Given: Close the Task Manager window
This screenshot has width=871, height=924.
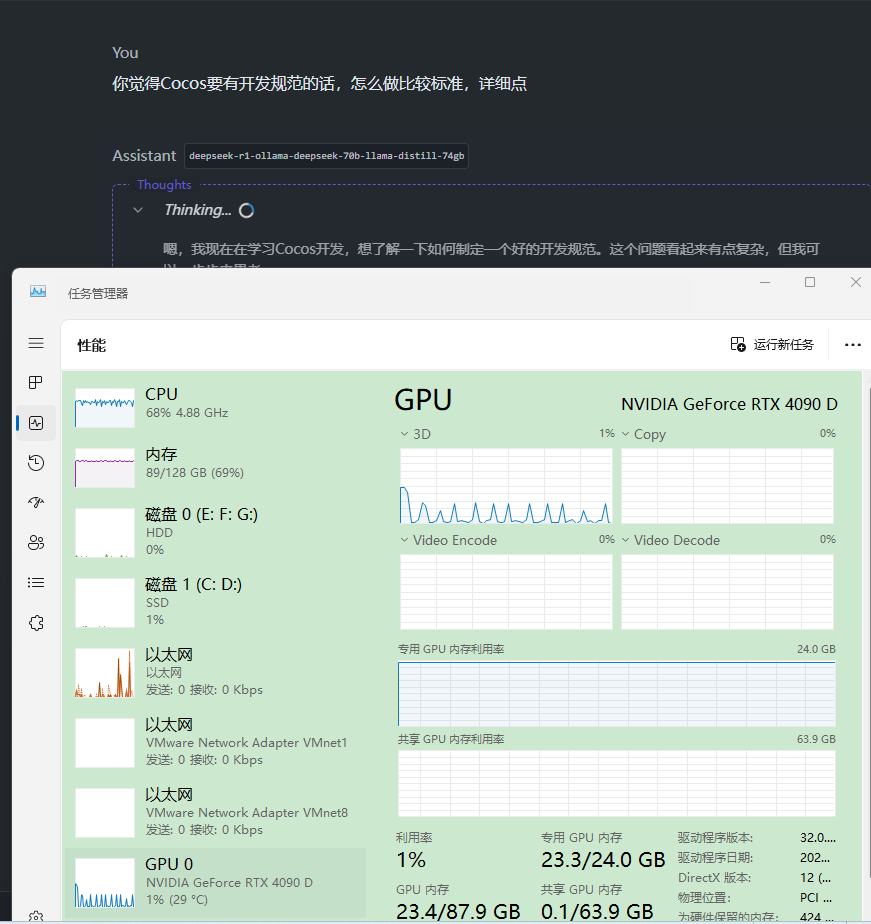Looking at the screenshot, I should [x=856, y=282].
